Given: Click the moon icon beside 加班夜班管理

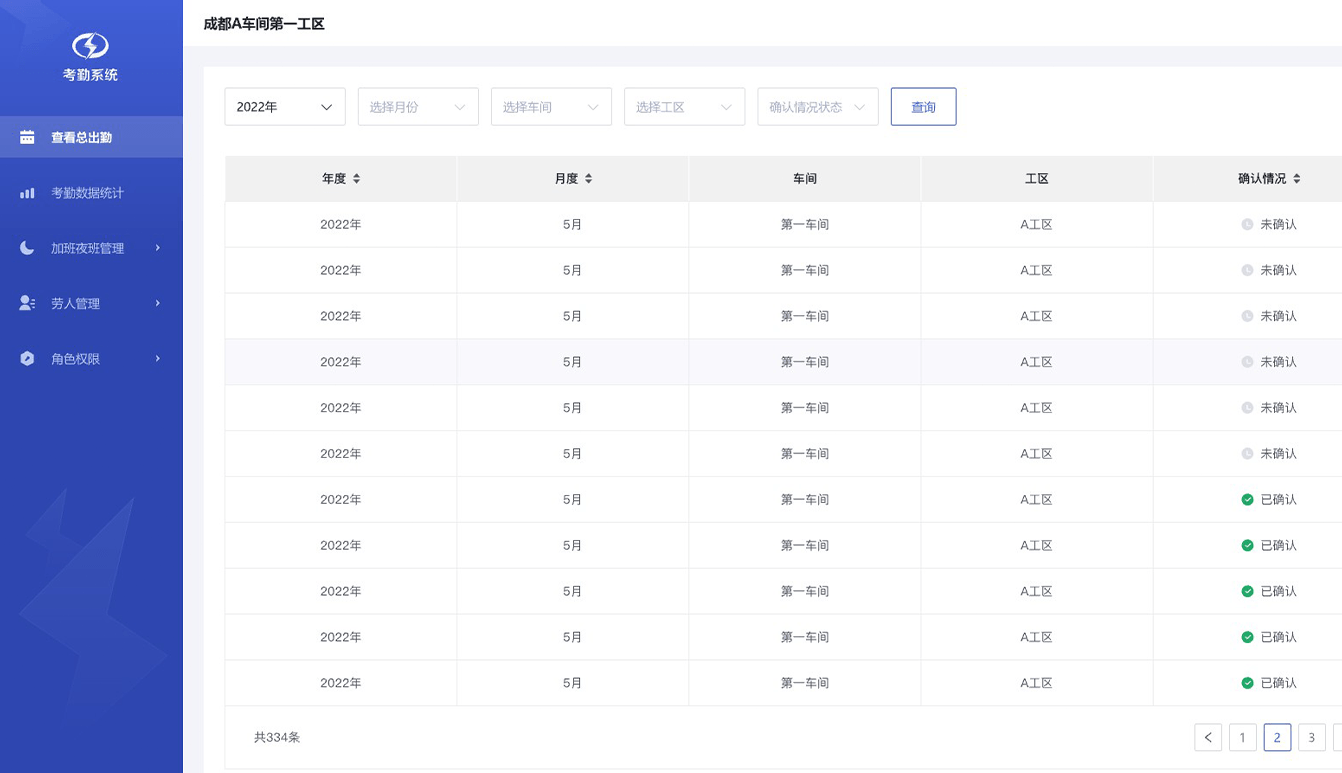Looking at the screenshot, I should pyautogui.click(x=27, y=248).
